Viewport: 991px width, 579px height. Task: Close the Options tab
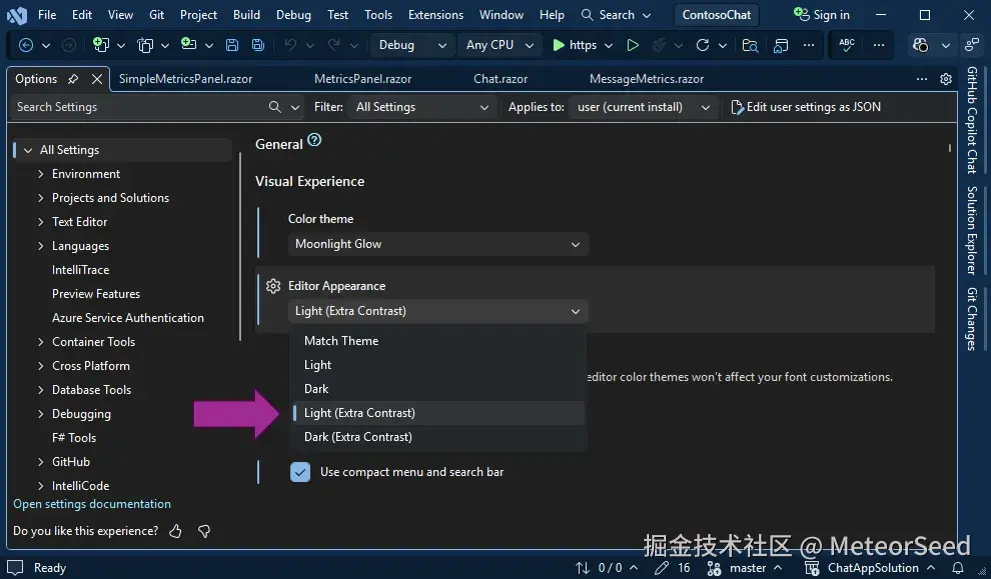[x=97, y=79]
